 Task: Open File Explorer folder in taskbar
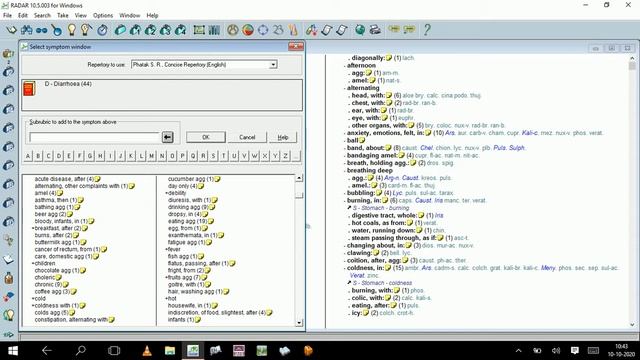(170, 350)
